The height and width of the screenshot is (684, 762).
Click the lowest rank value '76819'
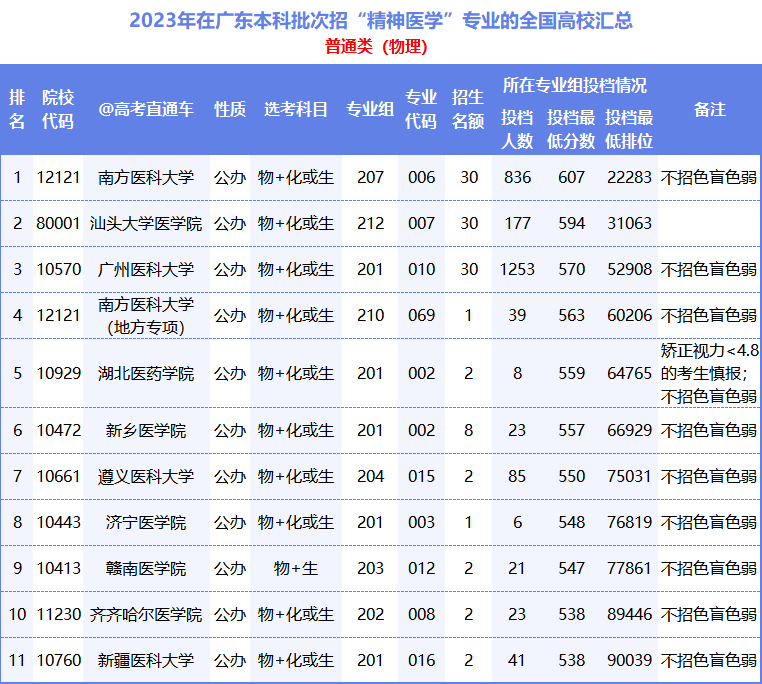tap(629, 523)
